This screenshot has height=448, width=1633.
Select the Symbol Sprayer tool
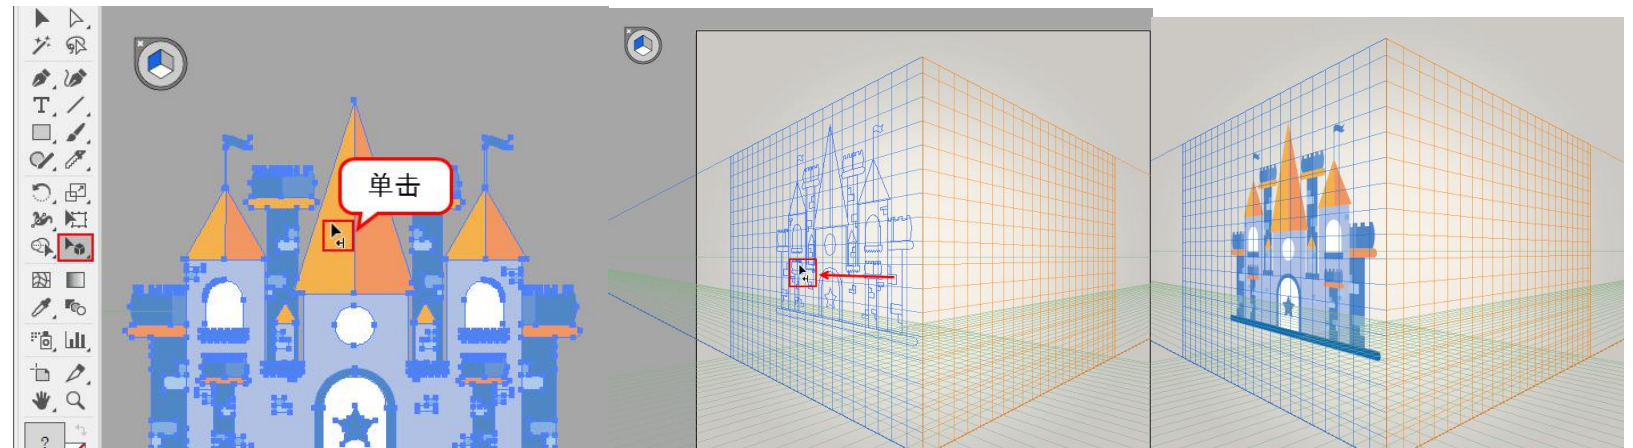coord(41,340)
